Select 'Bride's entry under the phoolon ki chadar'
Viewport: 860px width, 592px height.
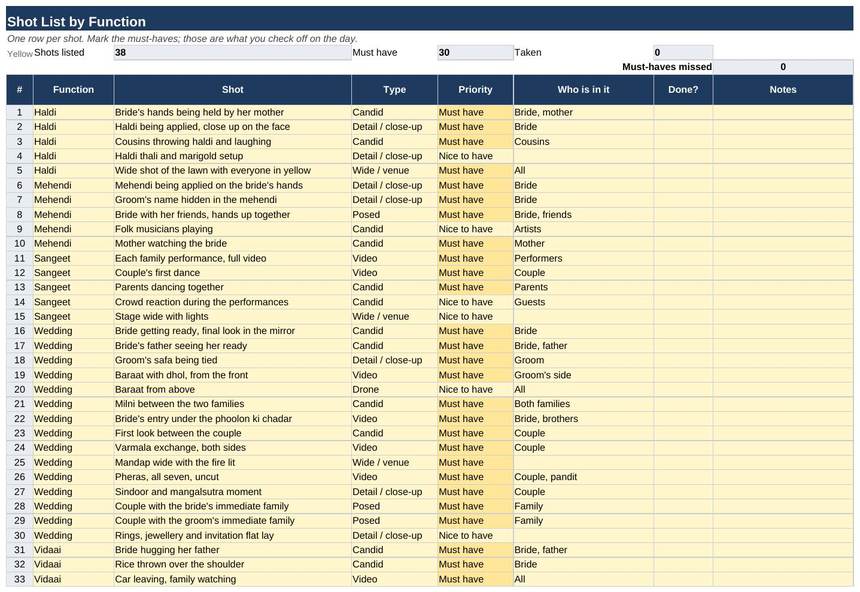[233, 419]
